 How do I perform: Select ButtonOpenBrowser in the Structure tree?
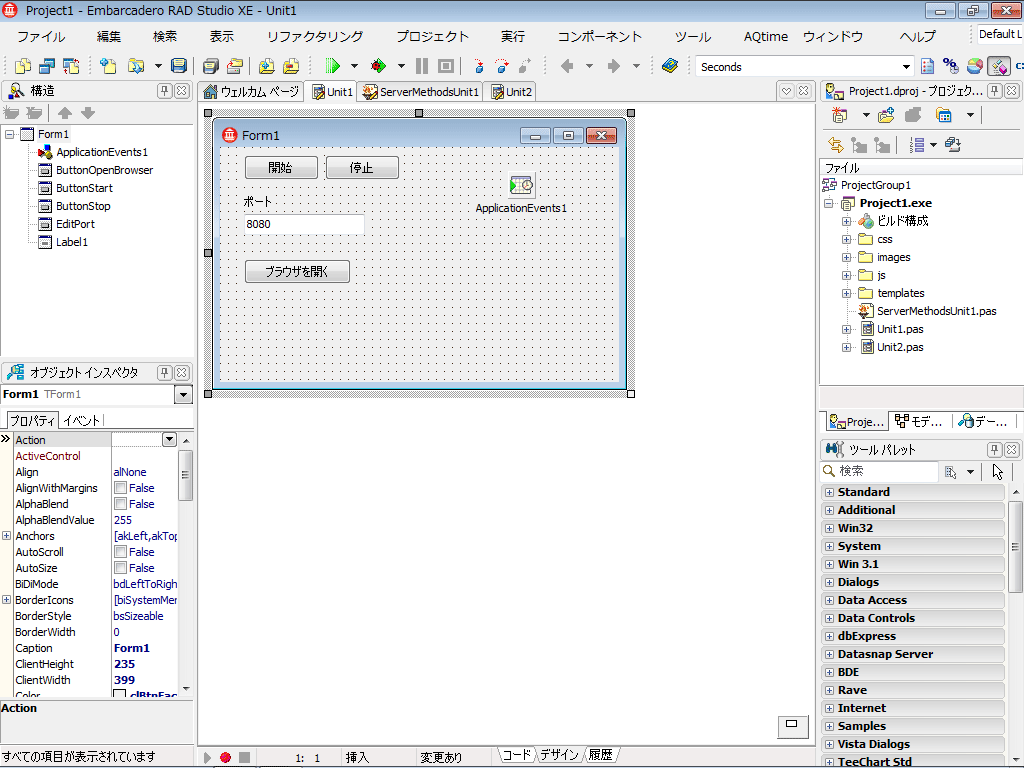click(104, 170)
